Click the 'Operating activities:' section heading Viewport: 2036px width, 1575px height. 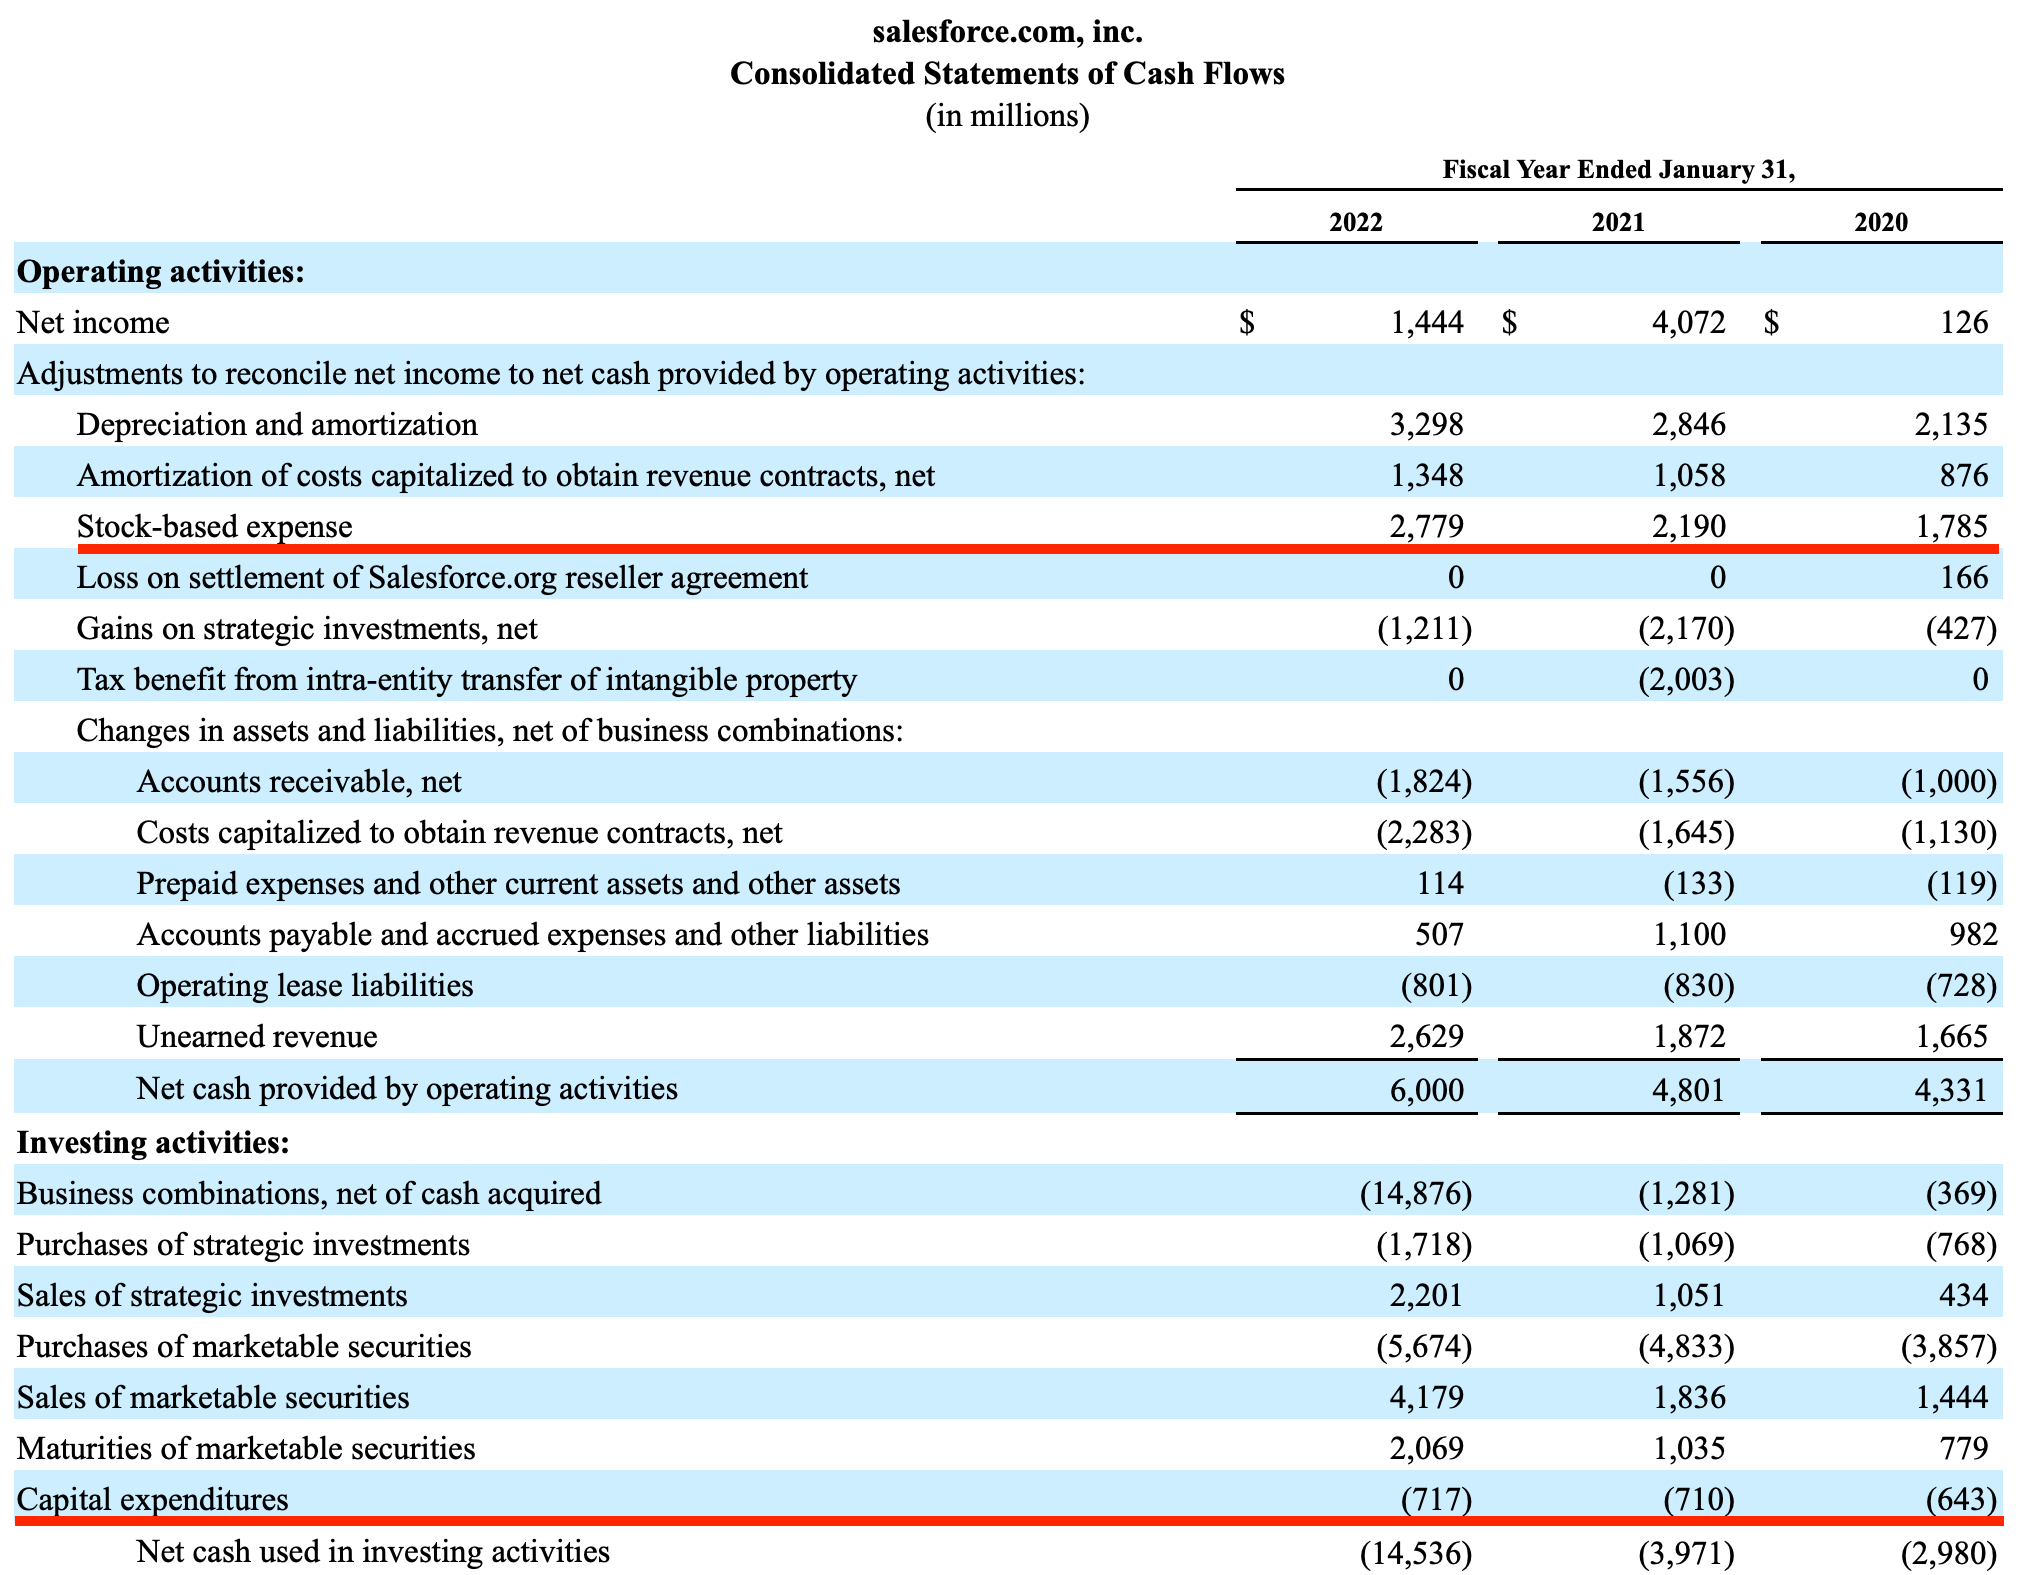[161, 271]
